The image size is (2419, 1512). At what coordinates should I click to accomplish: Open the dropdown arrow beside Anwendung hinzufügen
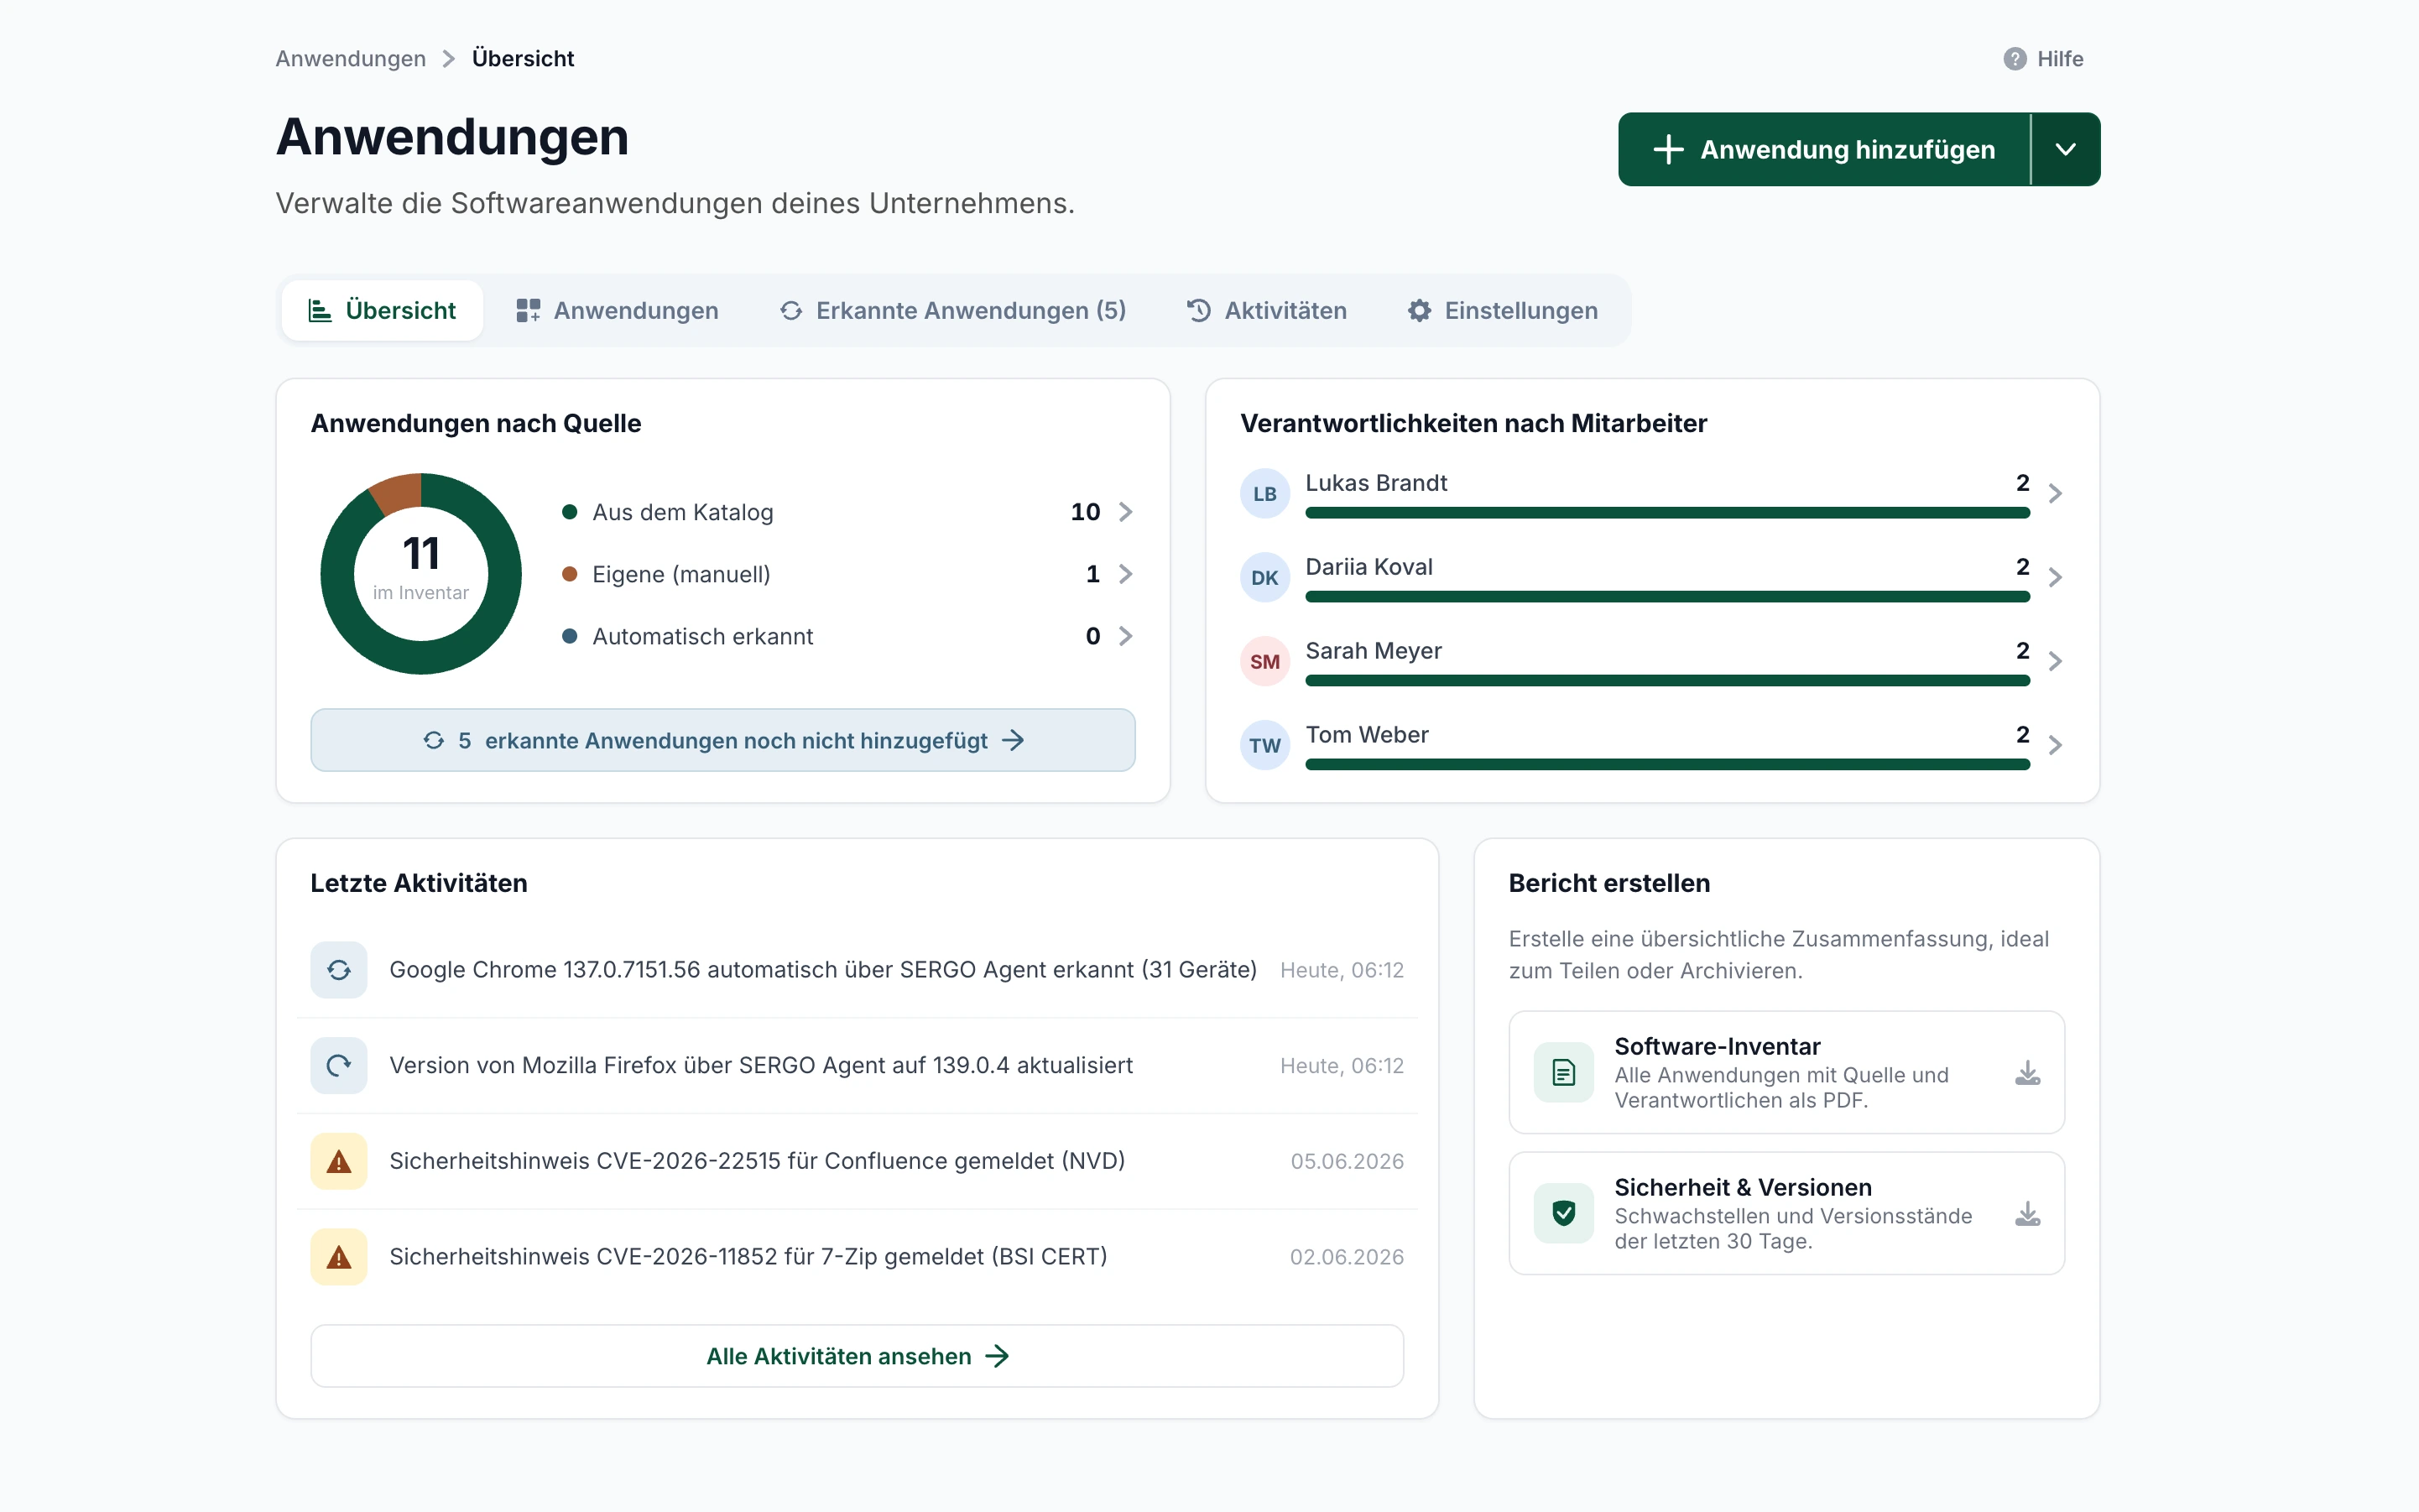point(2065,149)
